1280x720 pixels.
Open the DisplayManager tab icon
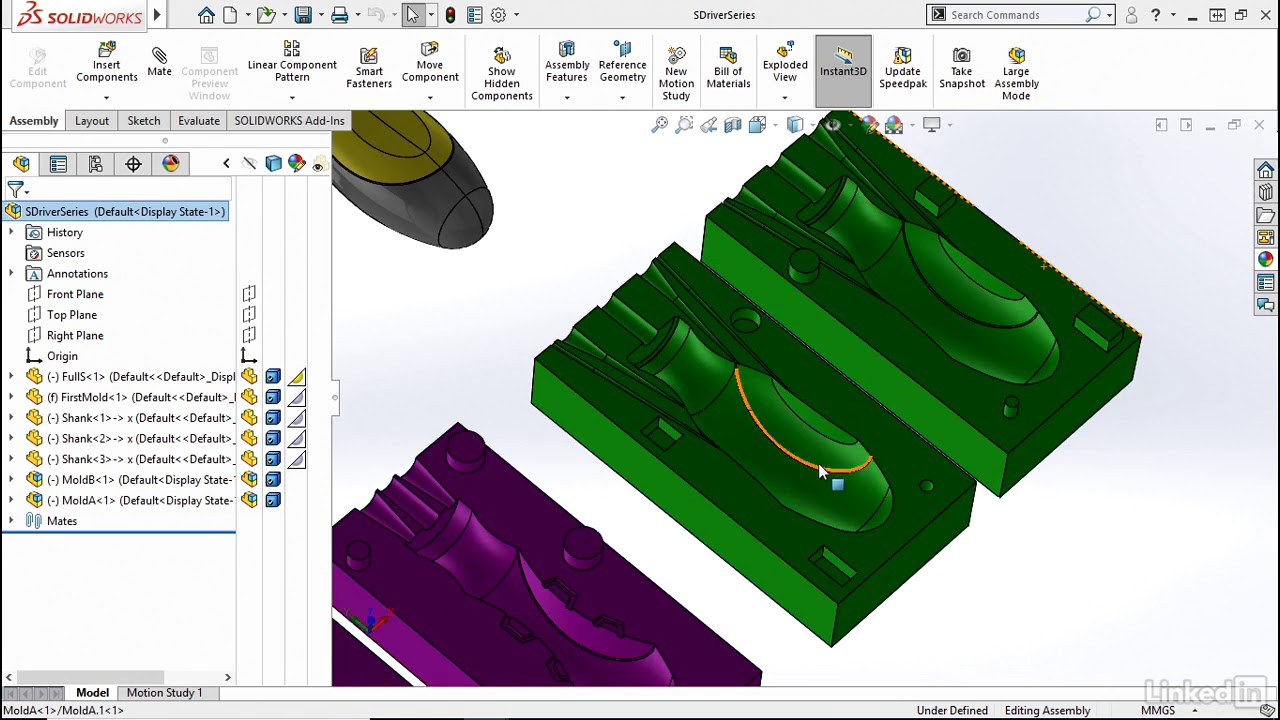[x=171, y=164]
